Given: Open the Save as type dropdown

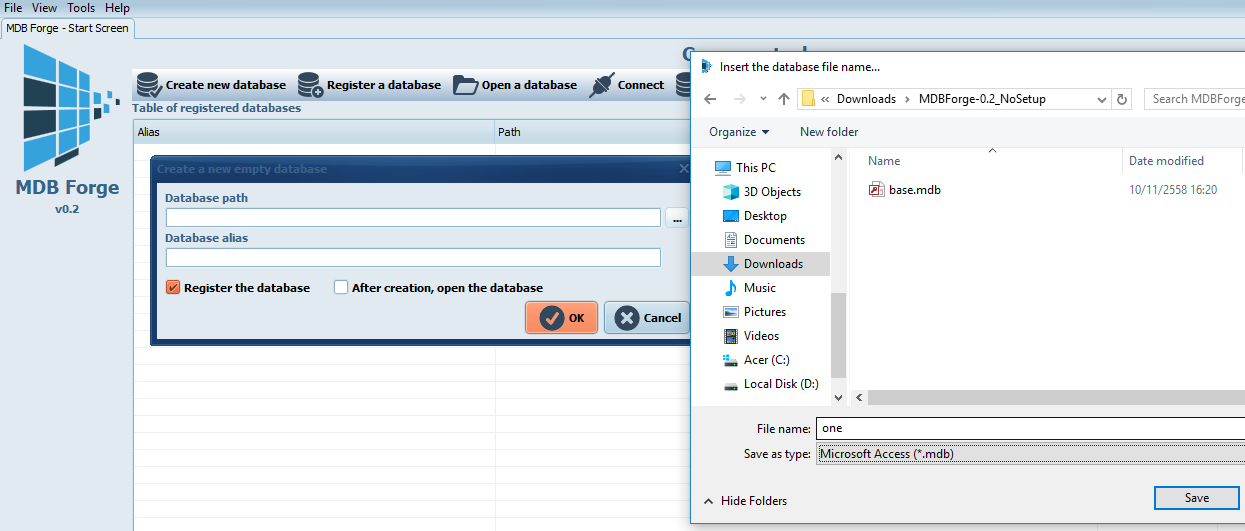Looking at the screenshot, I should 1030,454.
